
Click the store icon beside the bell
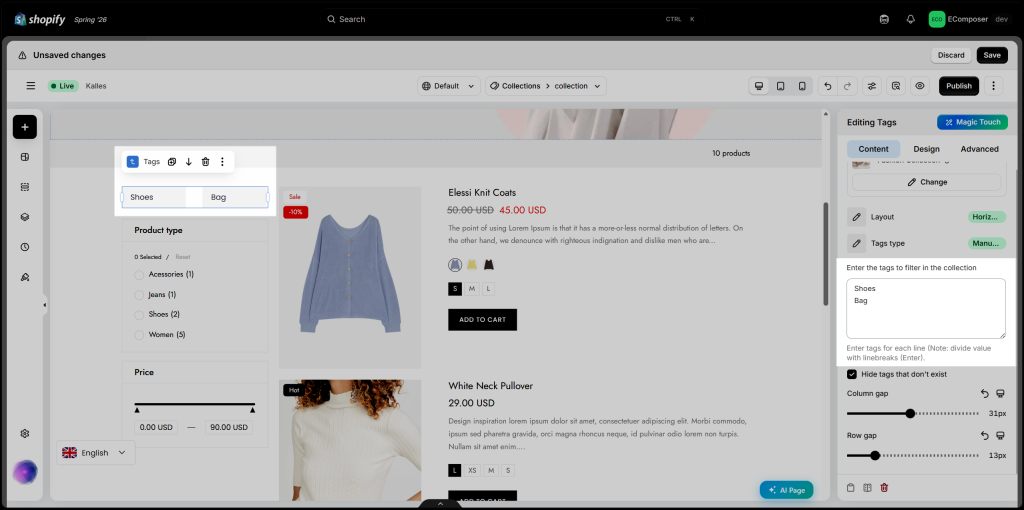click(x=884, y=19)
